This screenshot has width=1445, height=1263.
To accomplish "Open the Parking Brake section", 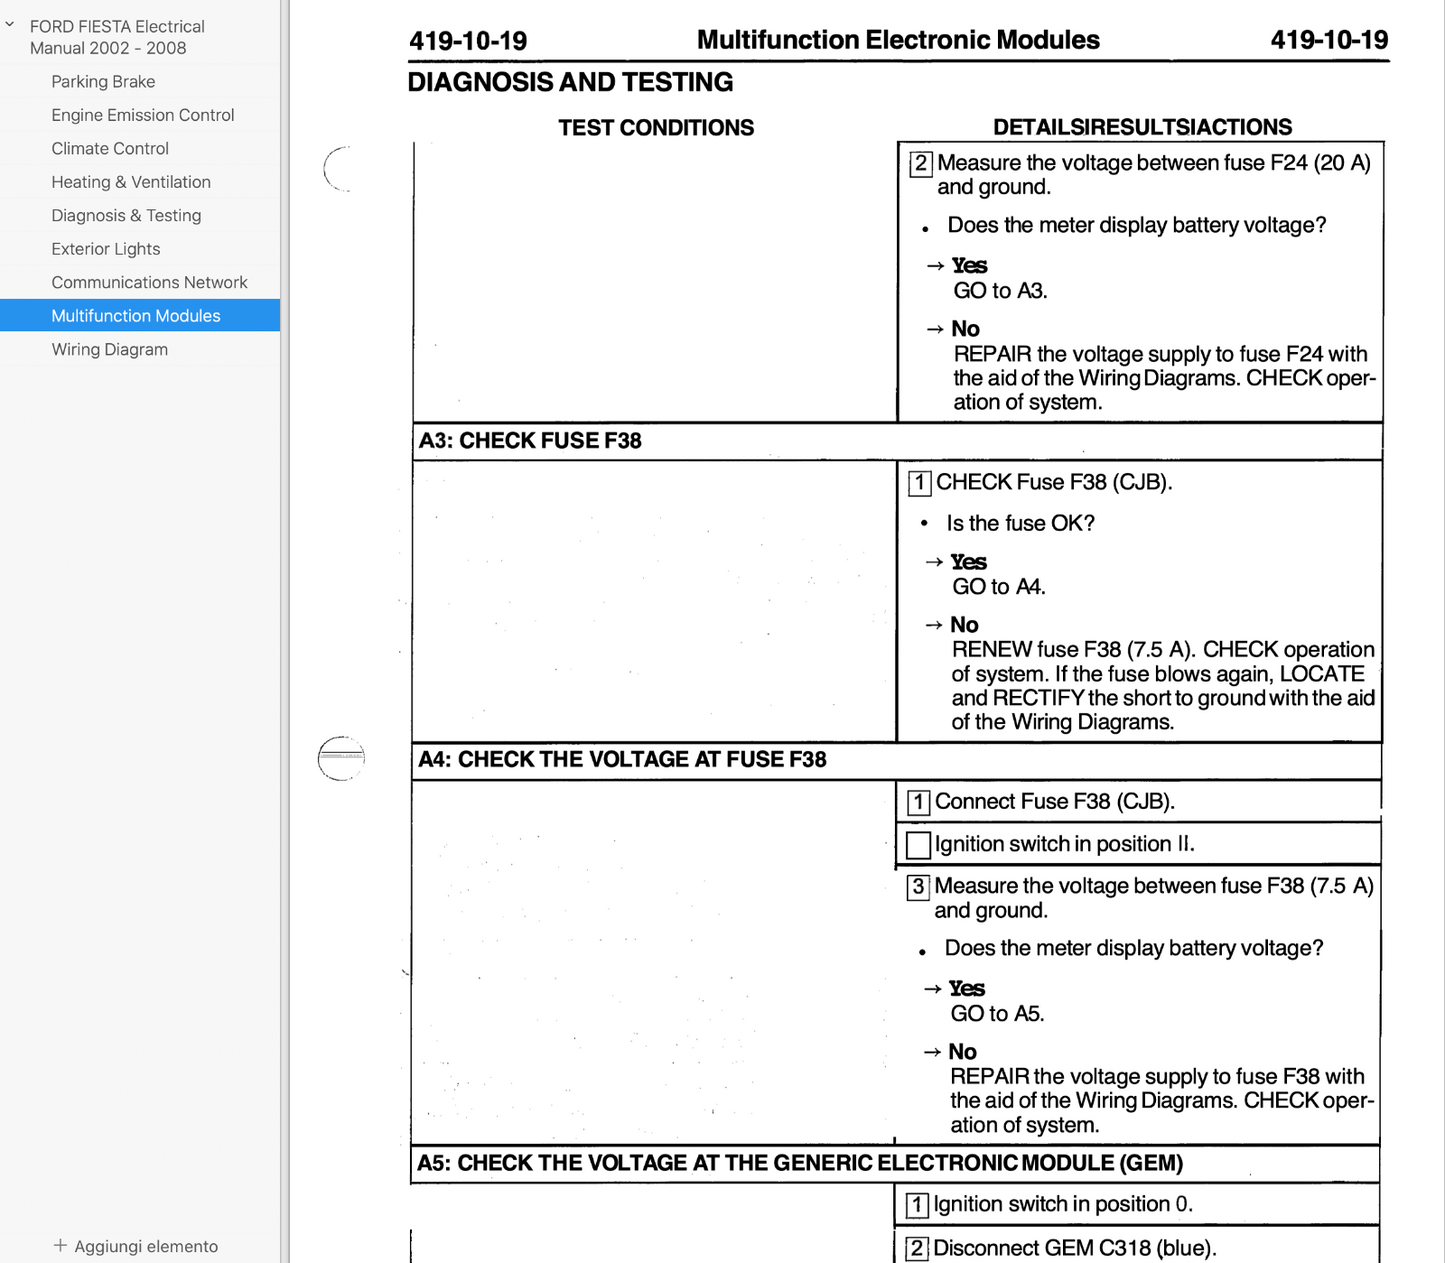I will [x=103, y=82].
